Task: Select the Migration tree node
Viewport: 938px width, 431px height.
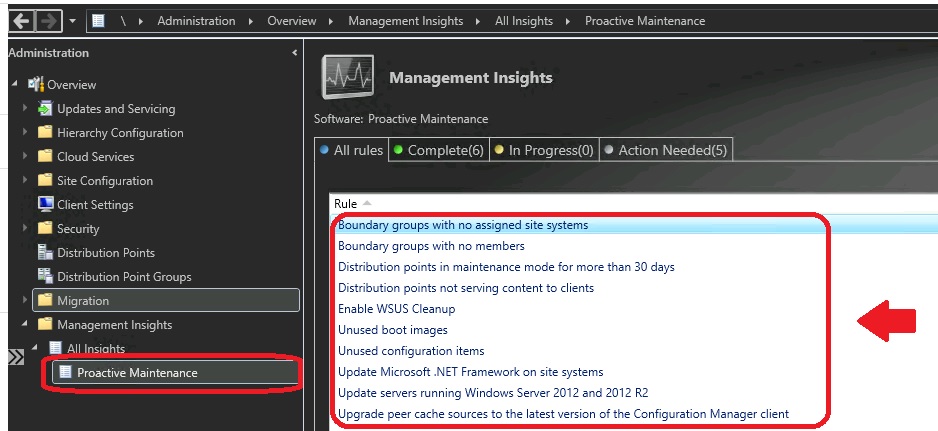Action: (x=166, y=301)
